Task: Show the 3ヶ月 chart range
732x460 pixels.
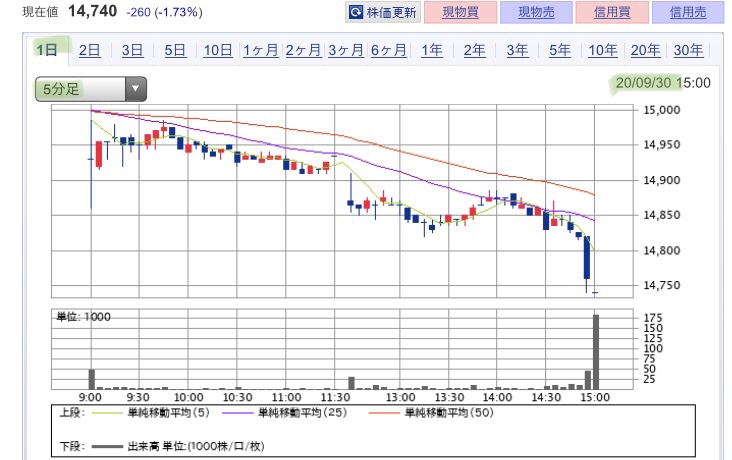Action: tap(346, 50)
